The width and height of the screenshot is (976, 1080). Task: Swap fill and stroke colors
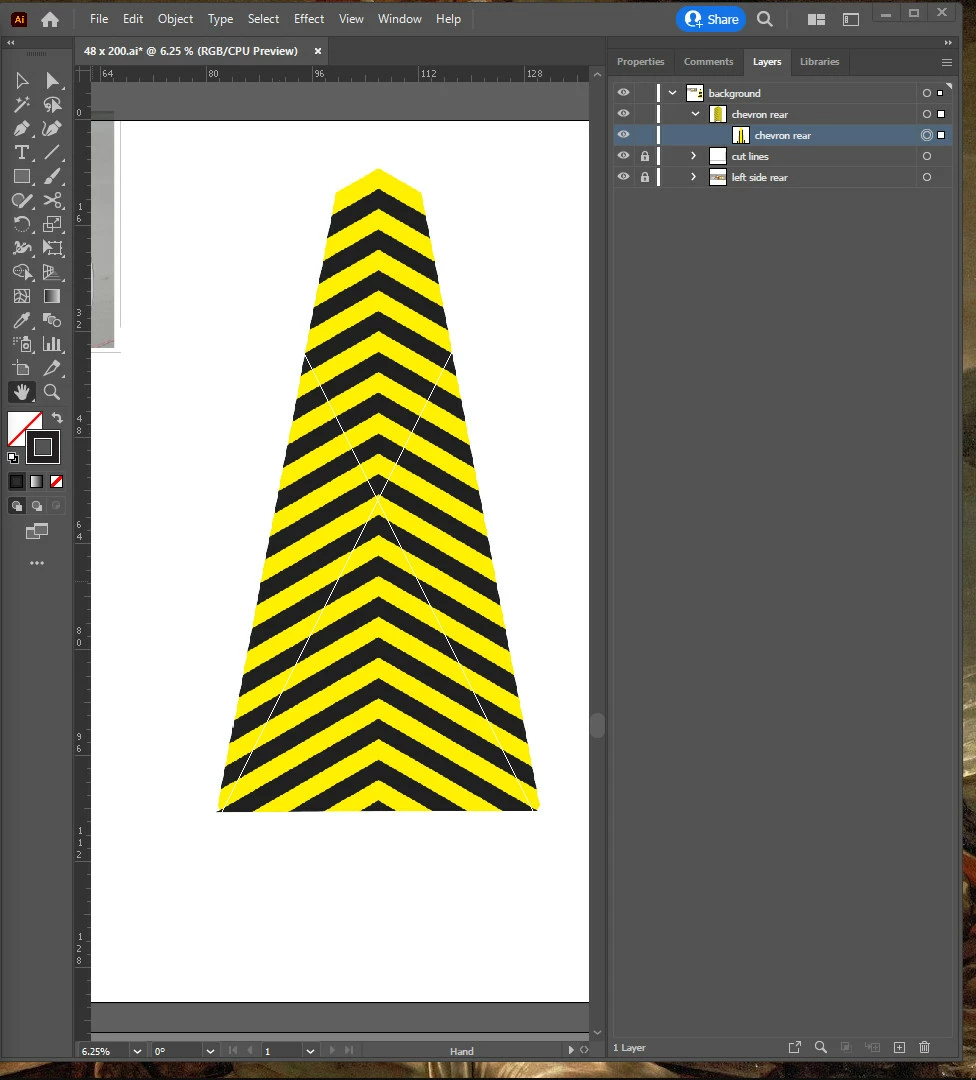coord(57,417)
